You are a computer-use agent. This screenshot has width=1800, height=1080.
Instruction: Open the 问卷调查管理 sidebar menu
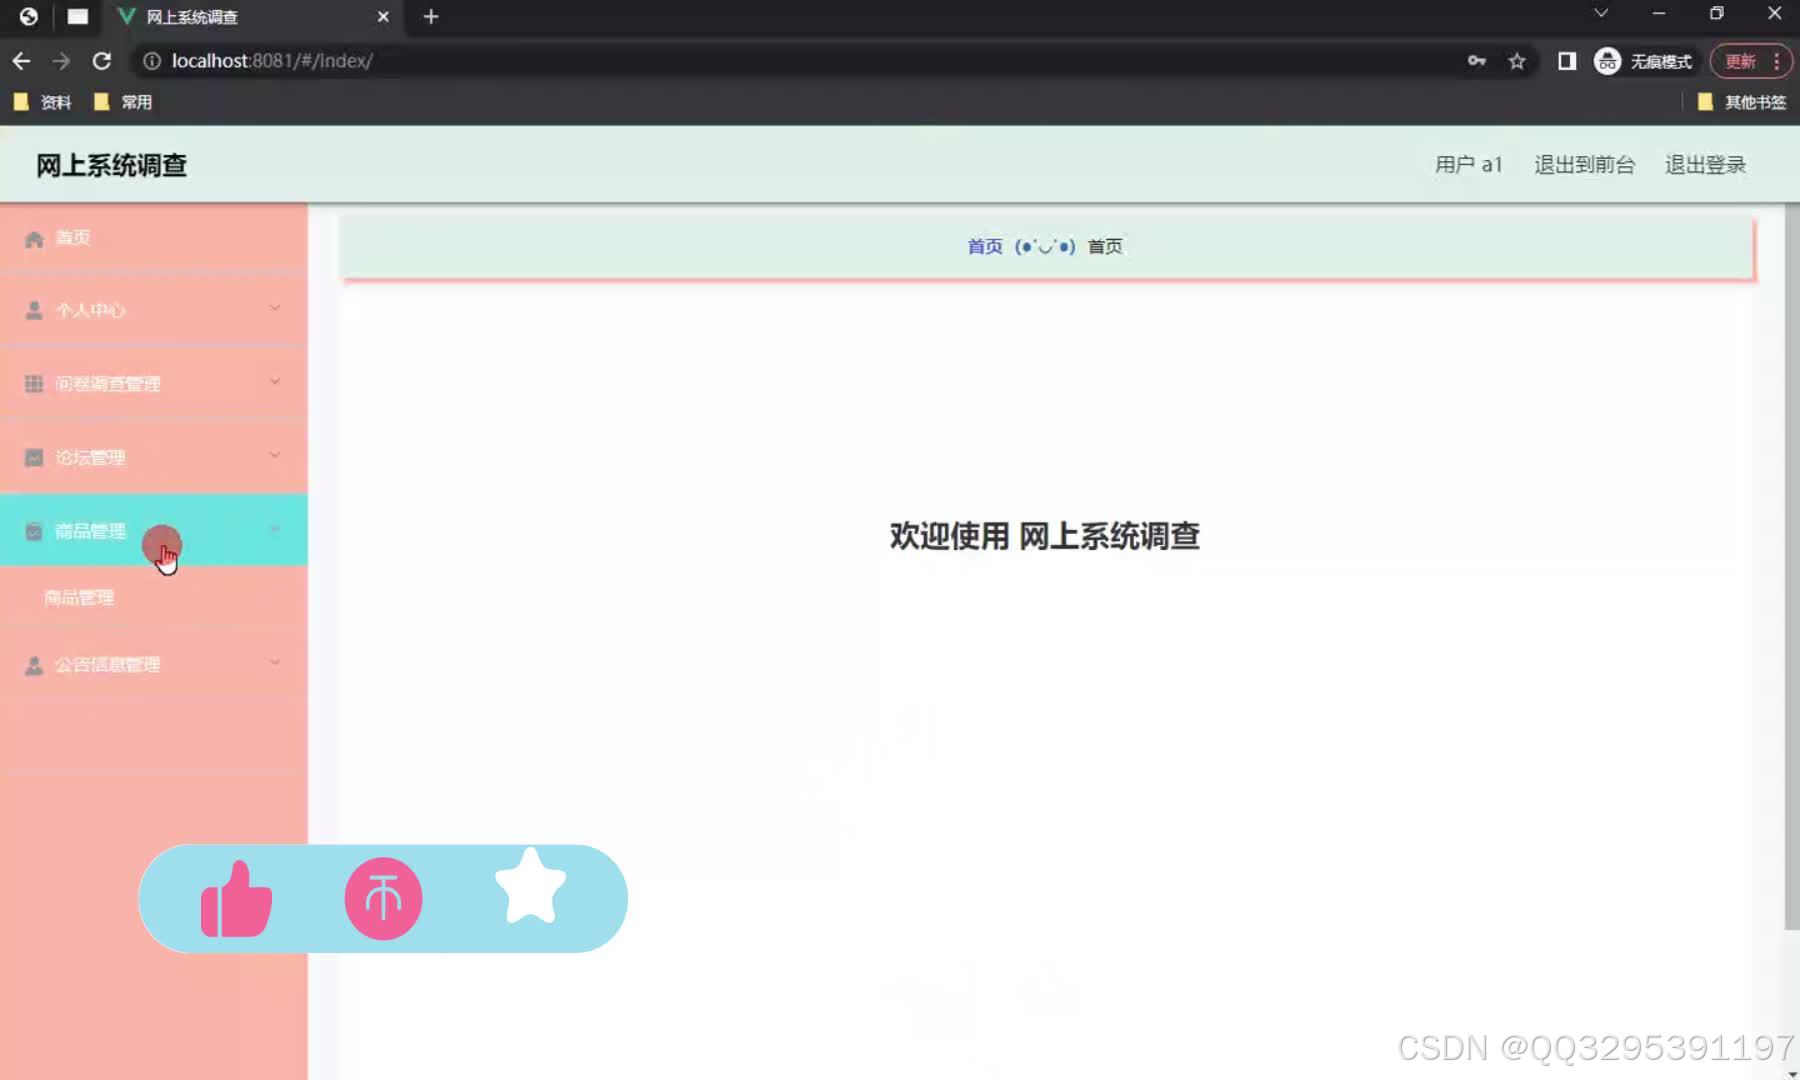click(x=154, y=384)
